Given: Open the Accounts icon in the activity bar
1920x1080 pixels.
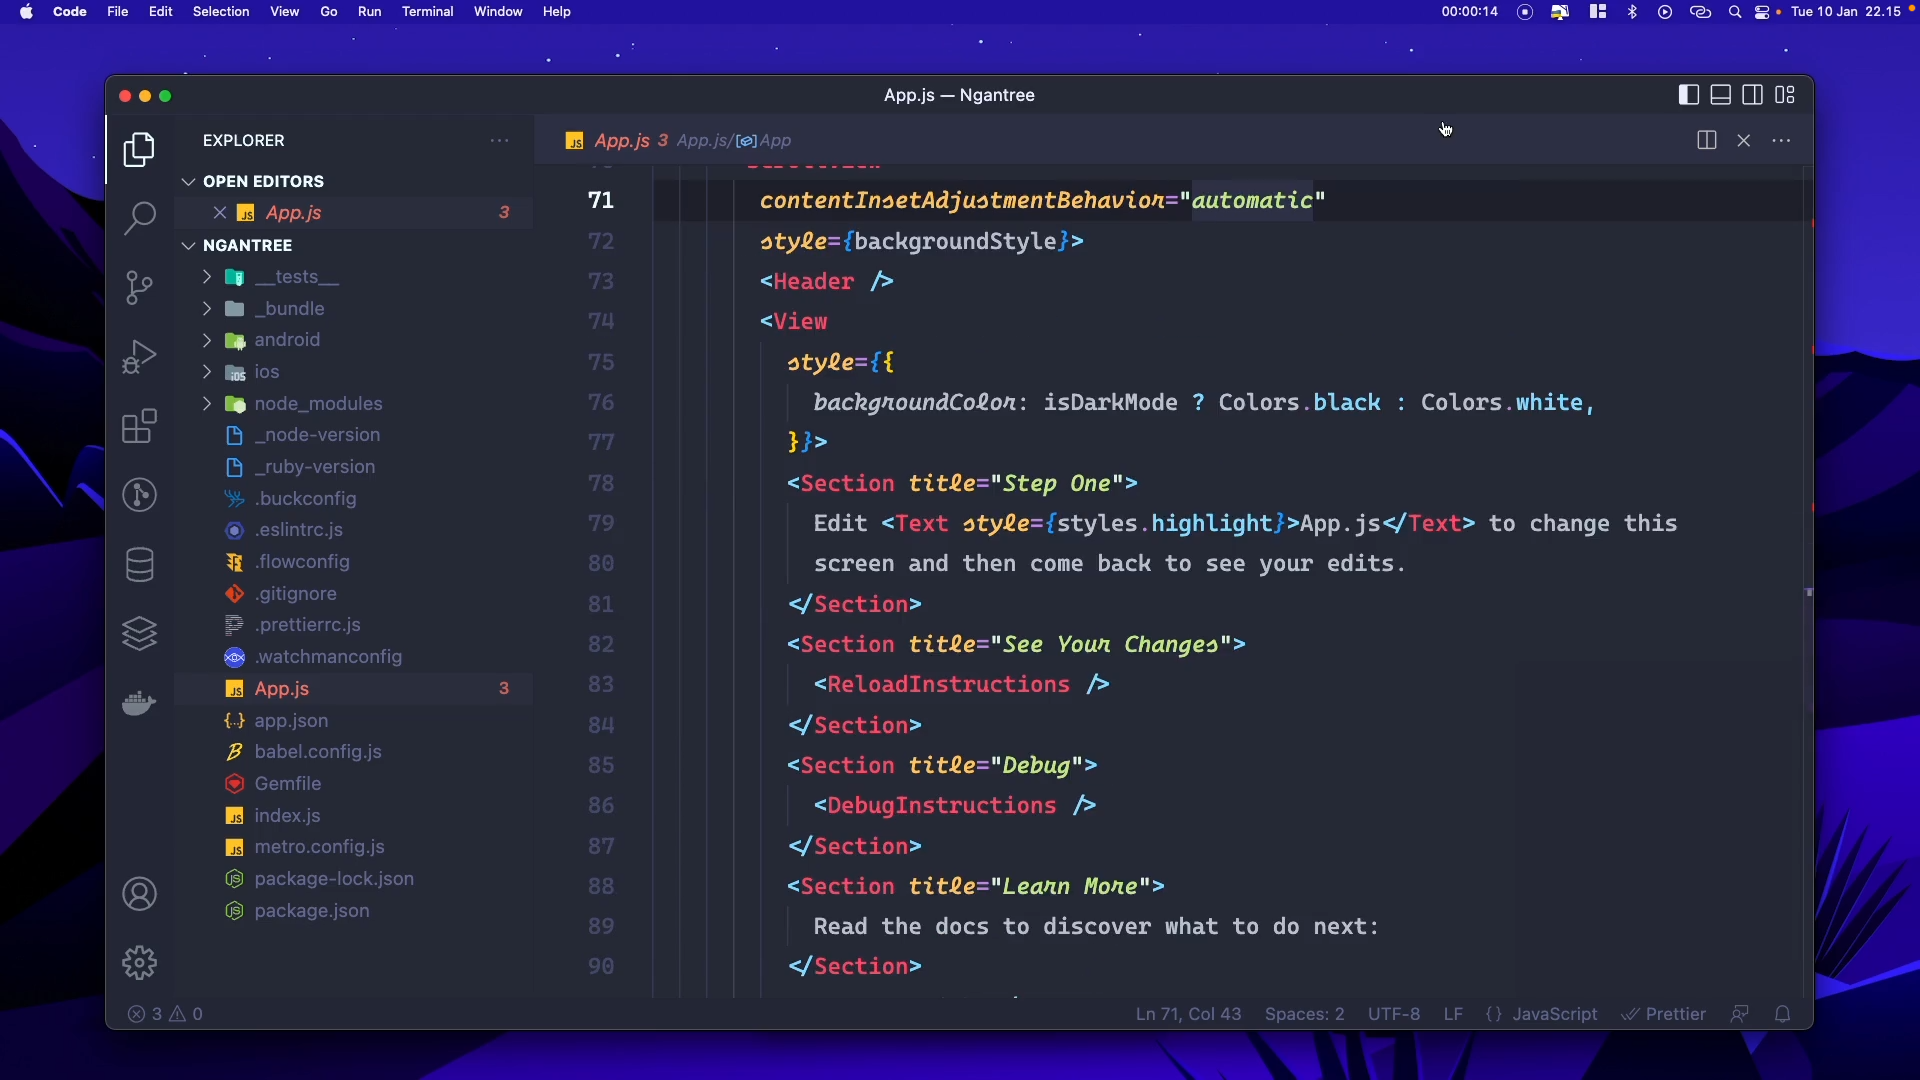Looking at the screenshot, I should coord(139,894).
